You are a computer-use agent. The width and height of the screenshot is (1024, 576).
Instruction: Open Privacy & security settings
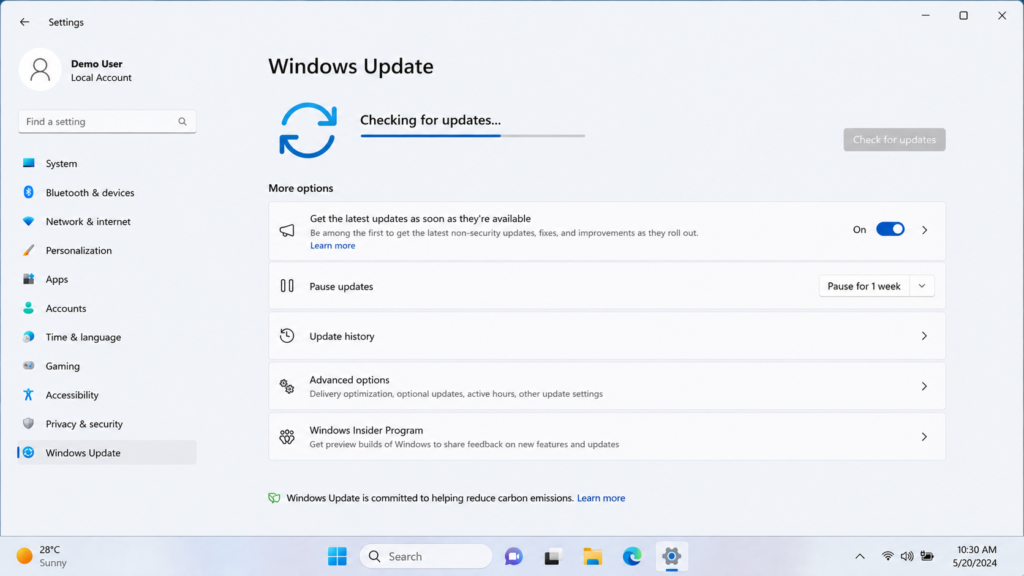tap(107, 424)
